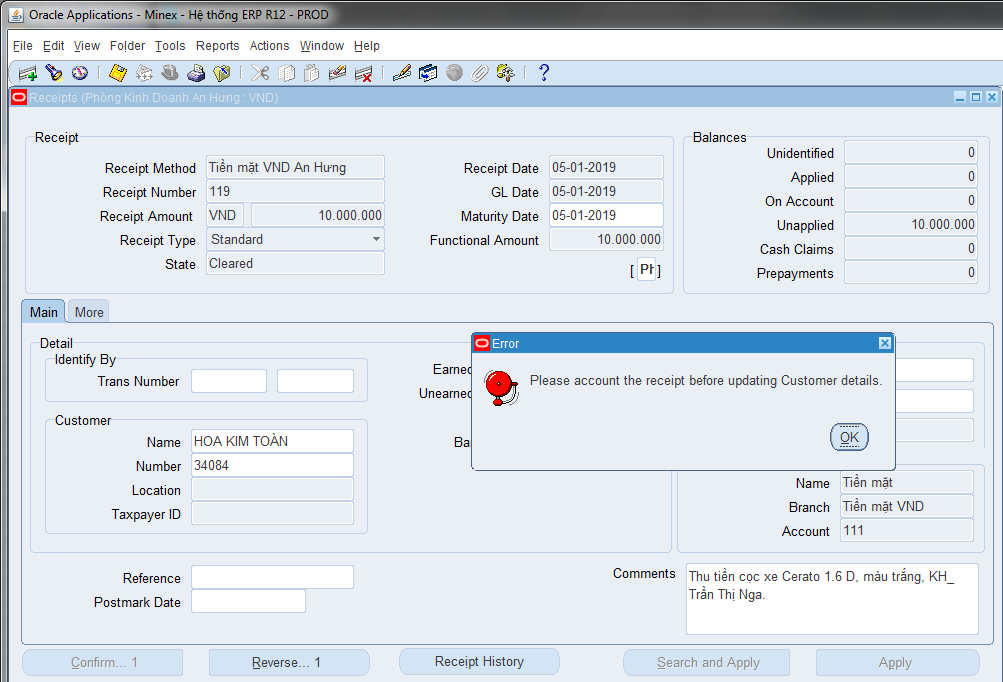
Task: Open Attachments using the paperclip icon
Action: pos(480,72)
